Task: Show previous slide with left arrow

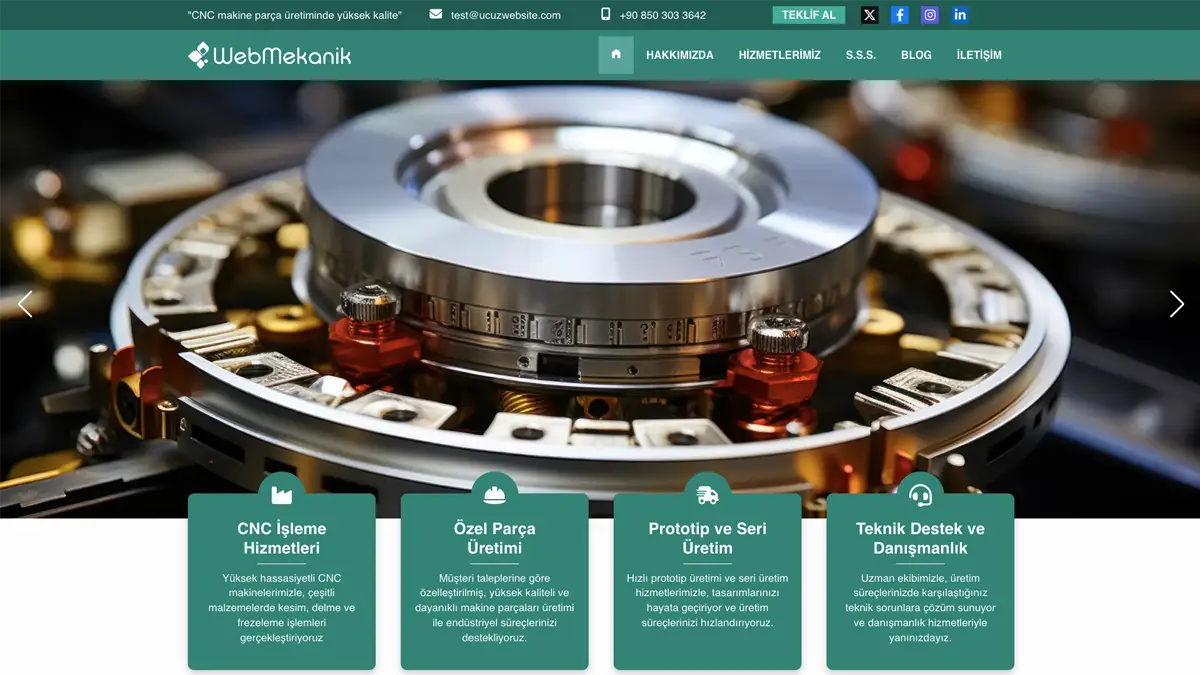Action: [x=26, y=304]
